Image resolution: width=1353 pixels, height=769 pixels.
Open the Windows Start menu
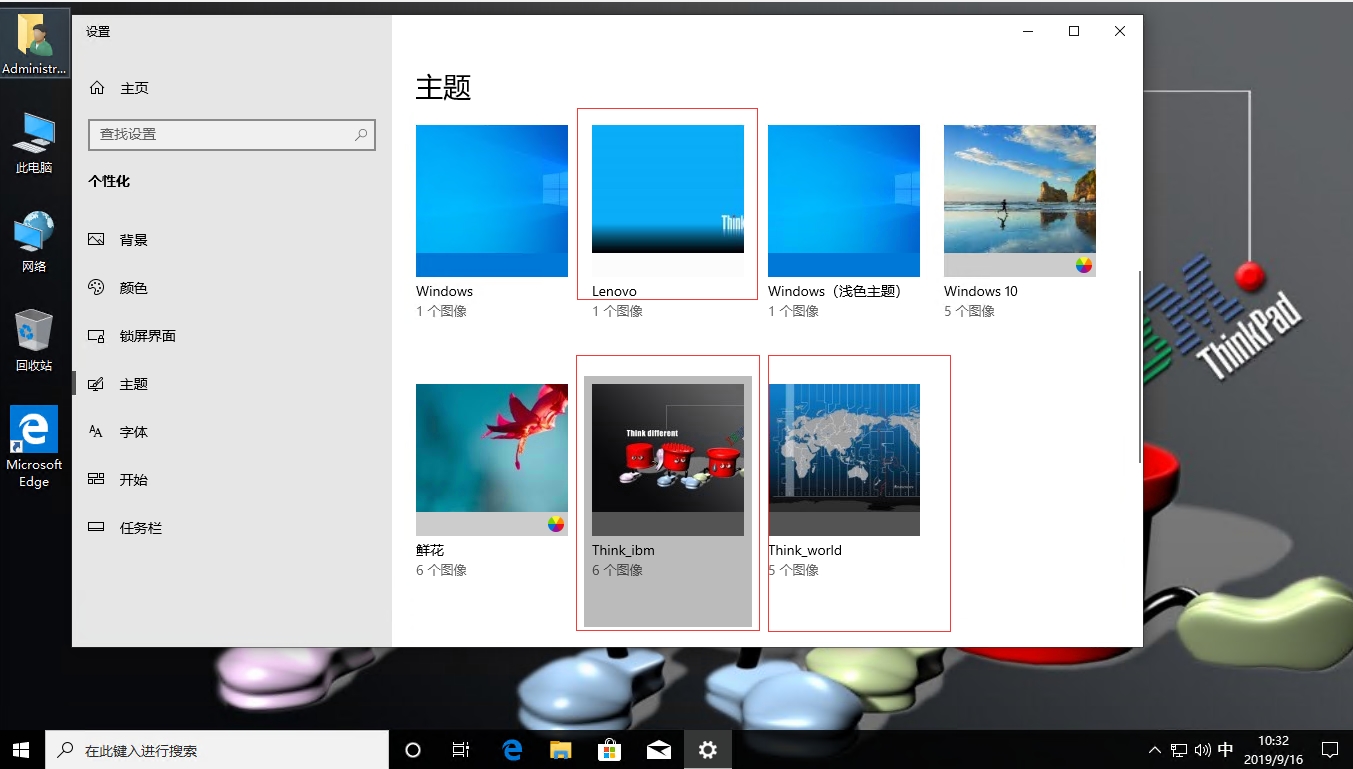point(22,749)
